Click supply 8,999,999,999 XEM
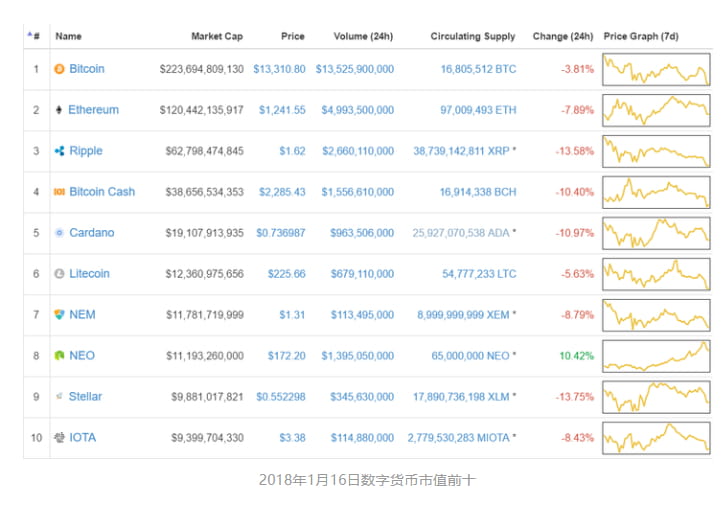This screenshot has height=530, width=726. point(463,315)
